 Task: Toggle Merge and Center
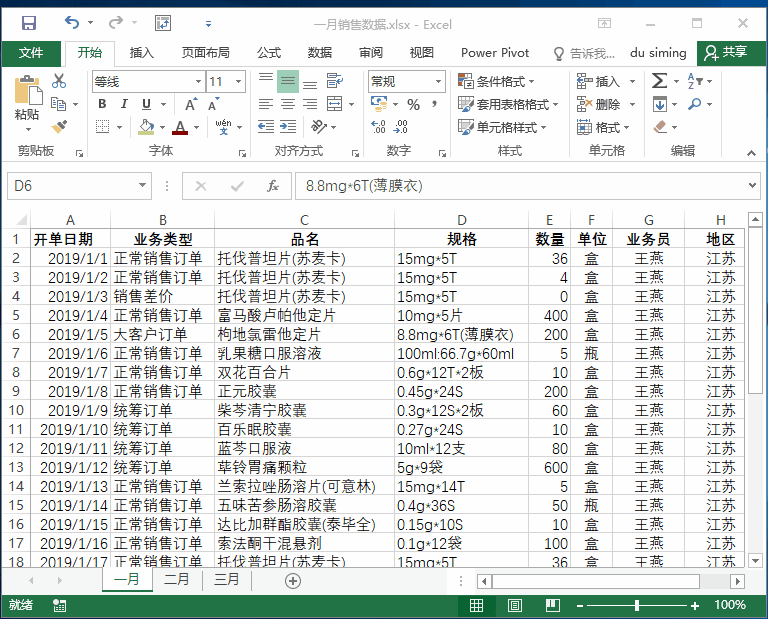(x=335, y=104)
